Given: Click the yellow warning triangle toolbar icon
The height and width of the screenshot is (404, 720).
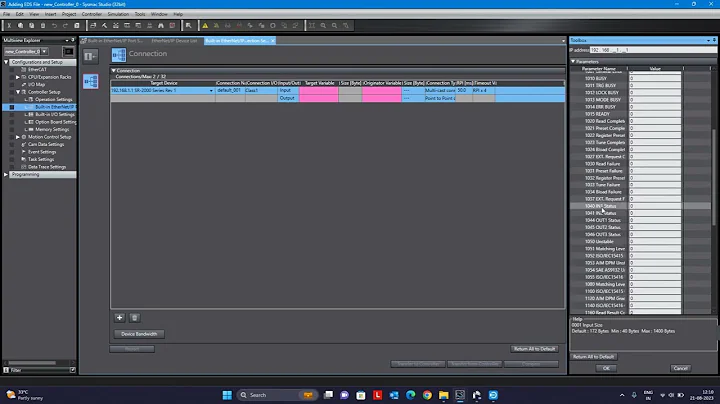Looking at the screenshot, I should 205,26.
